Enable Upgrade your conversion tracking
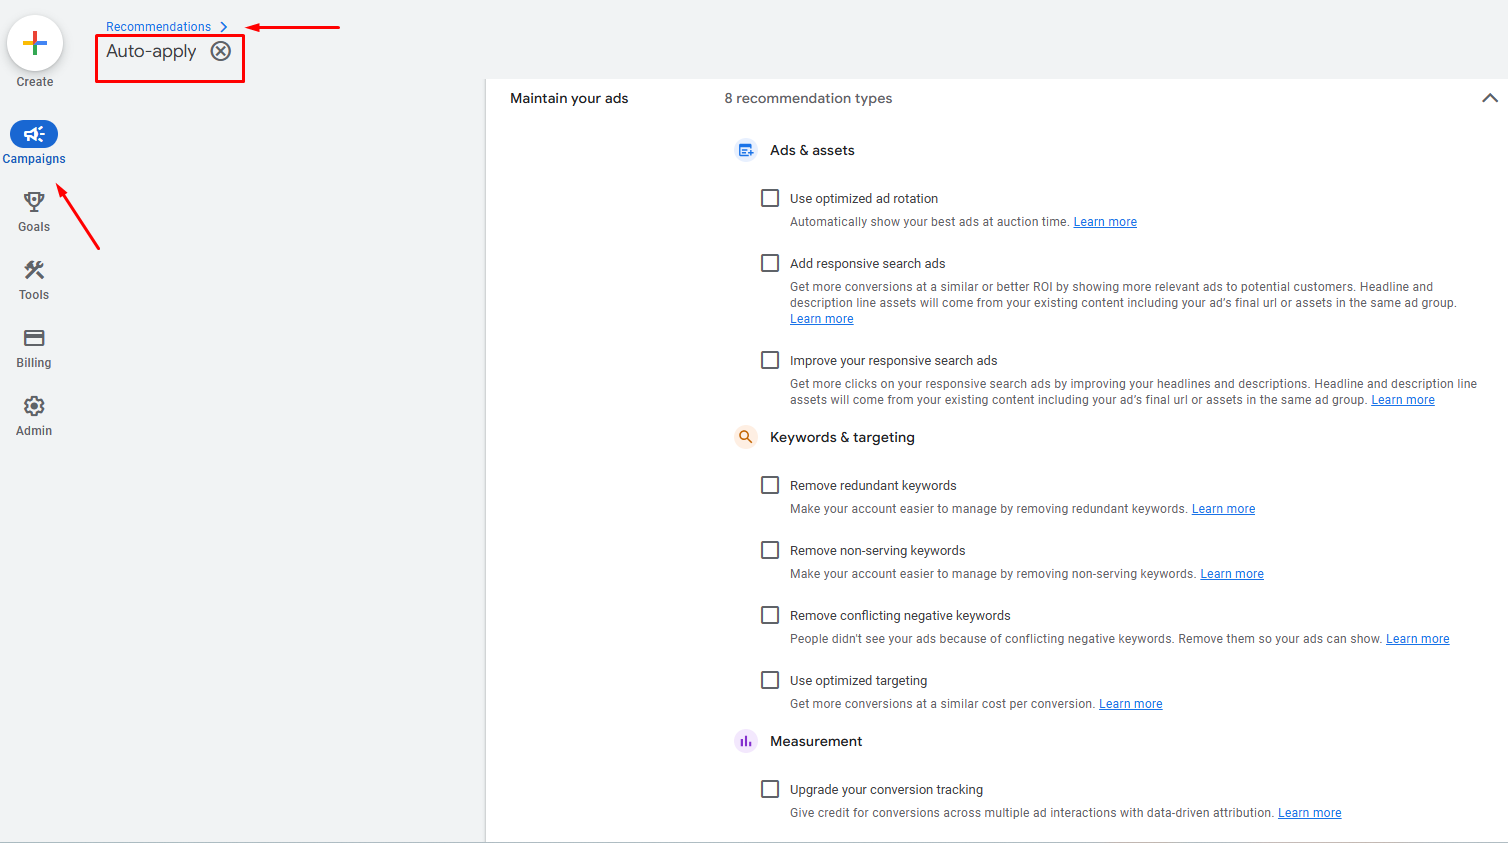The height and width of the screenshot is (843, 1508). (x=770, y=789)
